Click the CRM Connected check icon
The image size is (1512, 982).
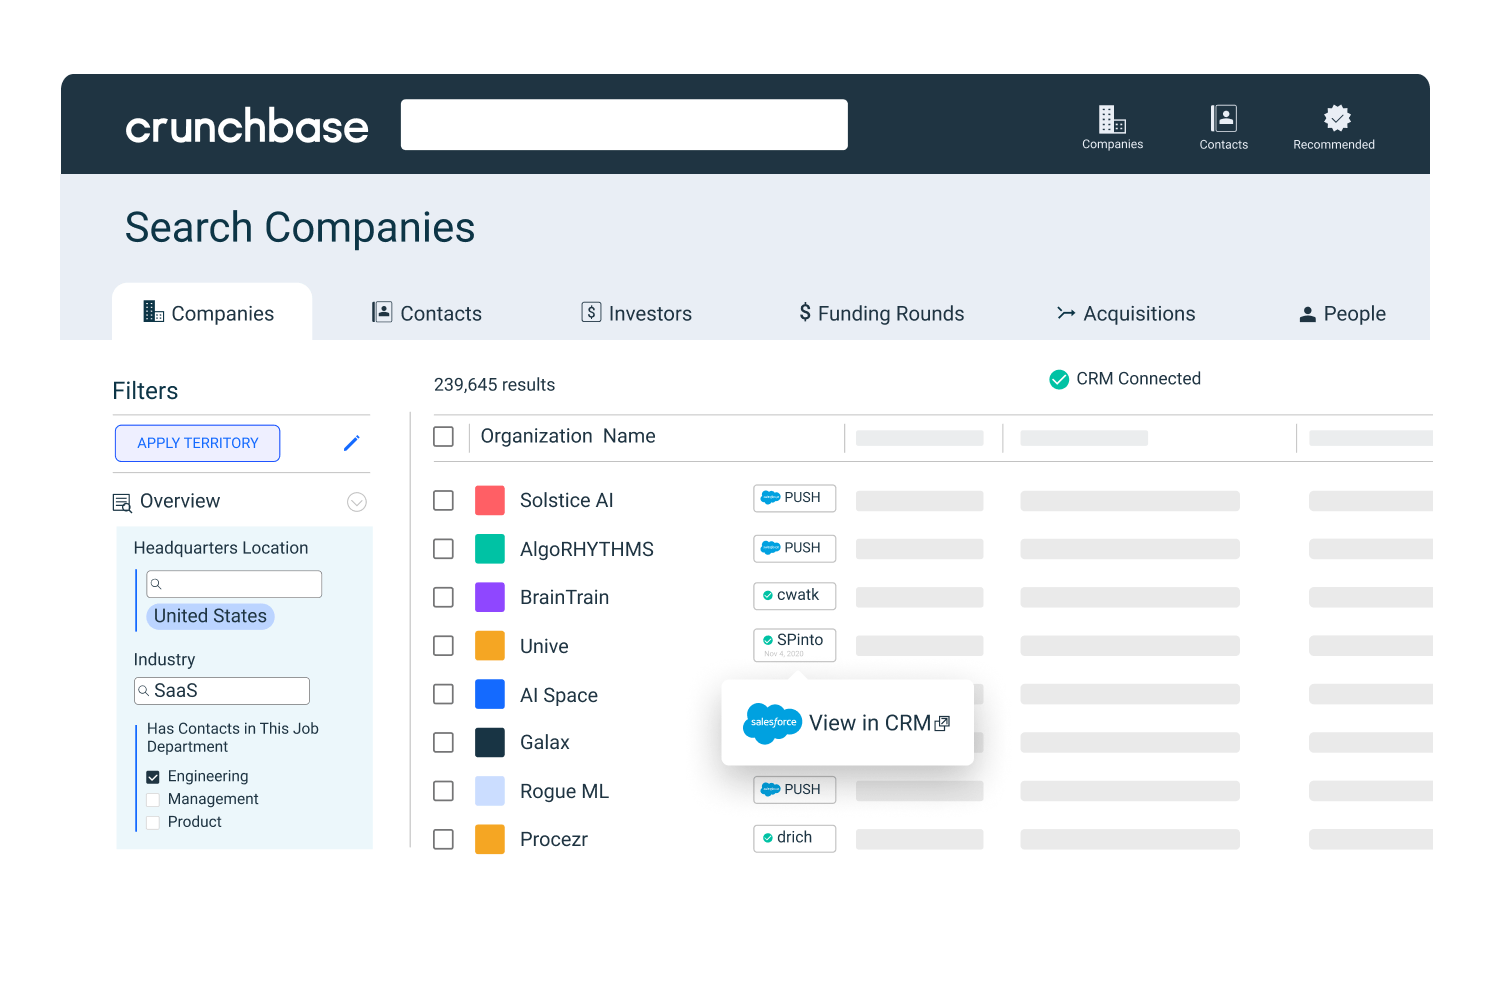[1058, 379]
